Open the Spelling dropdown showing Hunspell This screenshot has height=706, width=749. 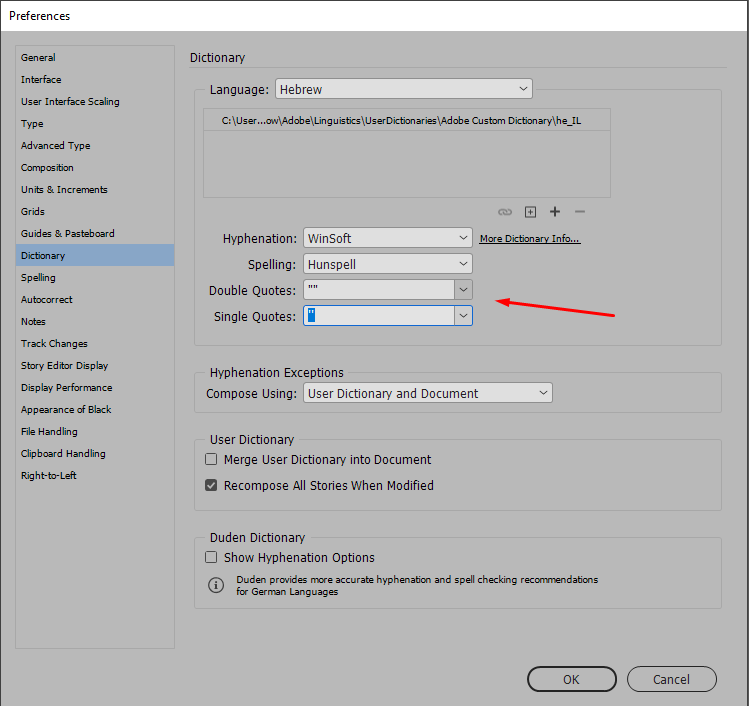[x=388, y=264]
